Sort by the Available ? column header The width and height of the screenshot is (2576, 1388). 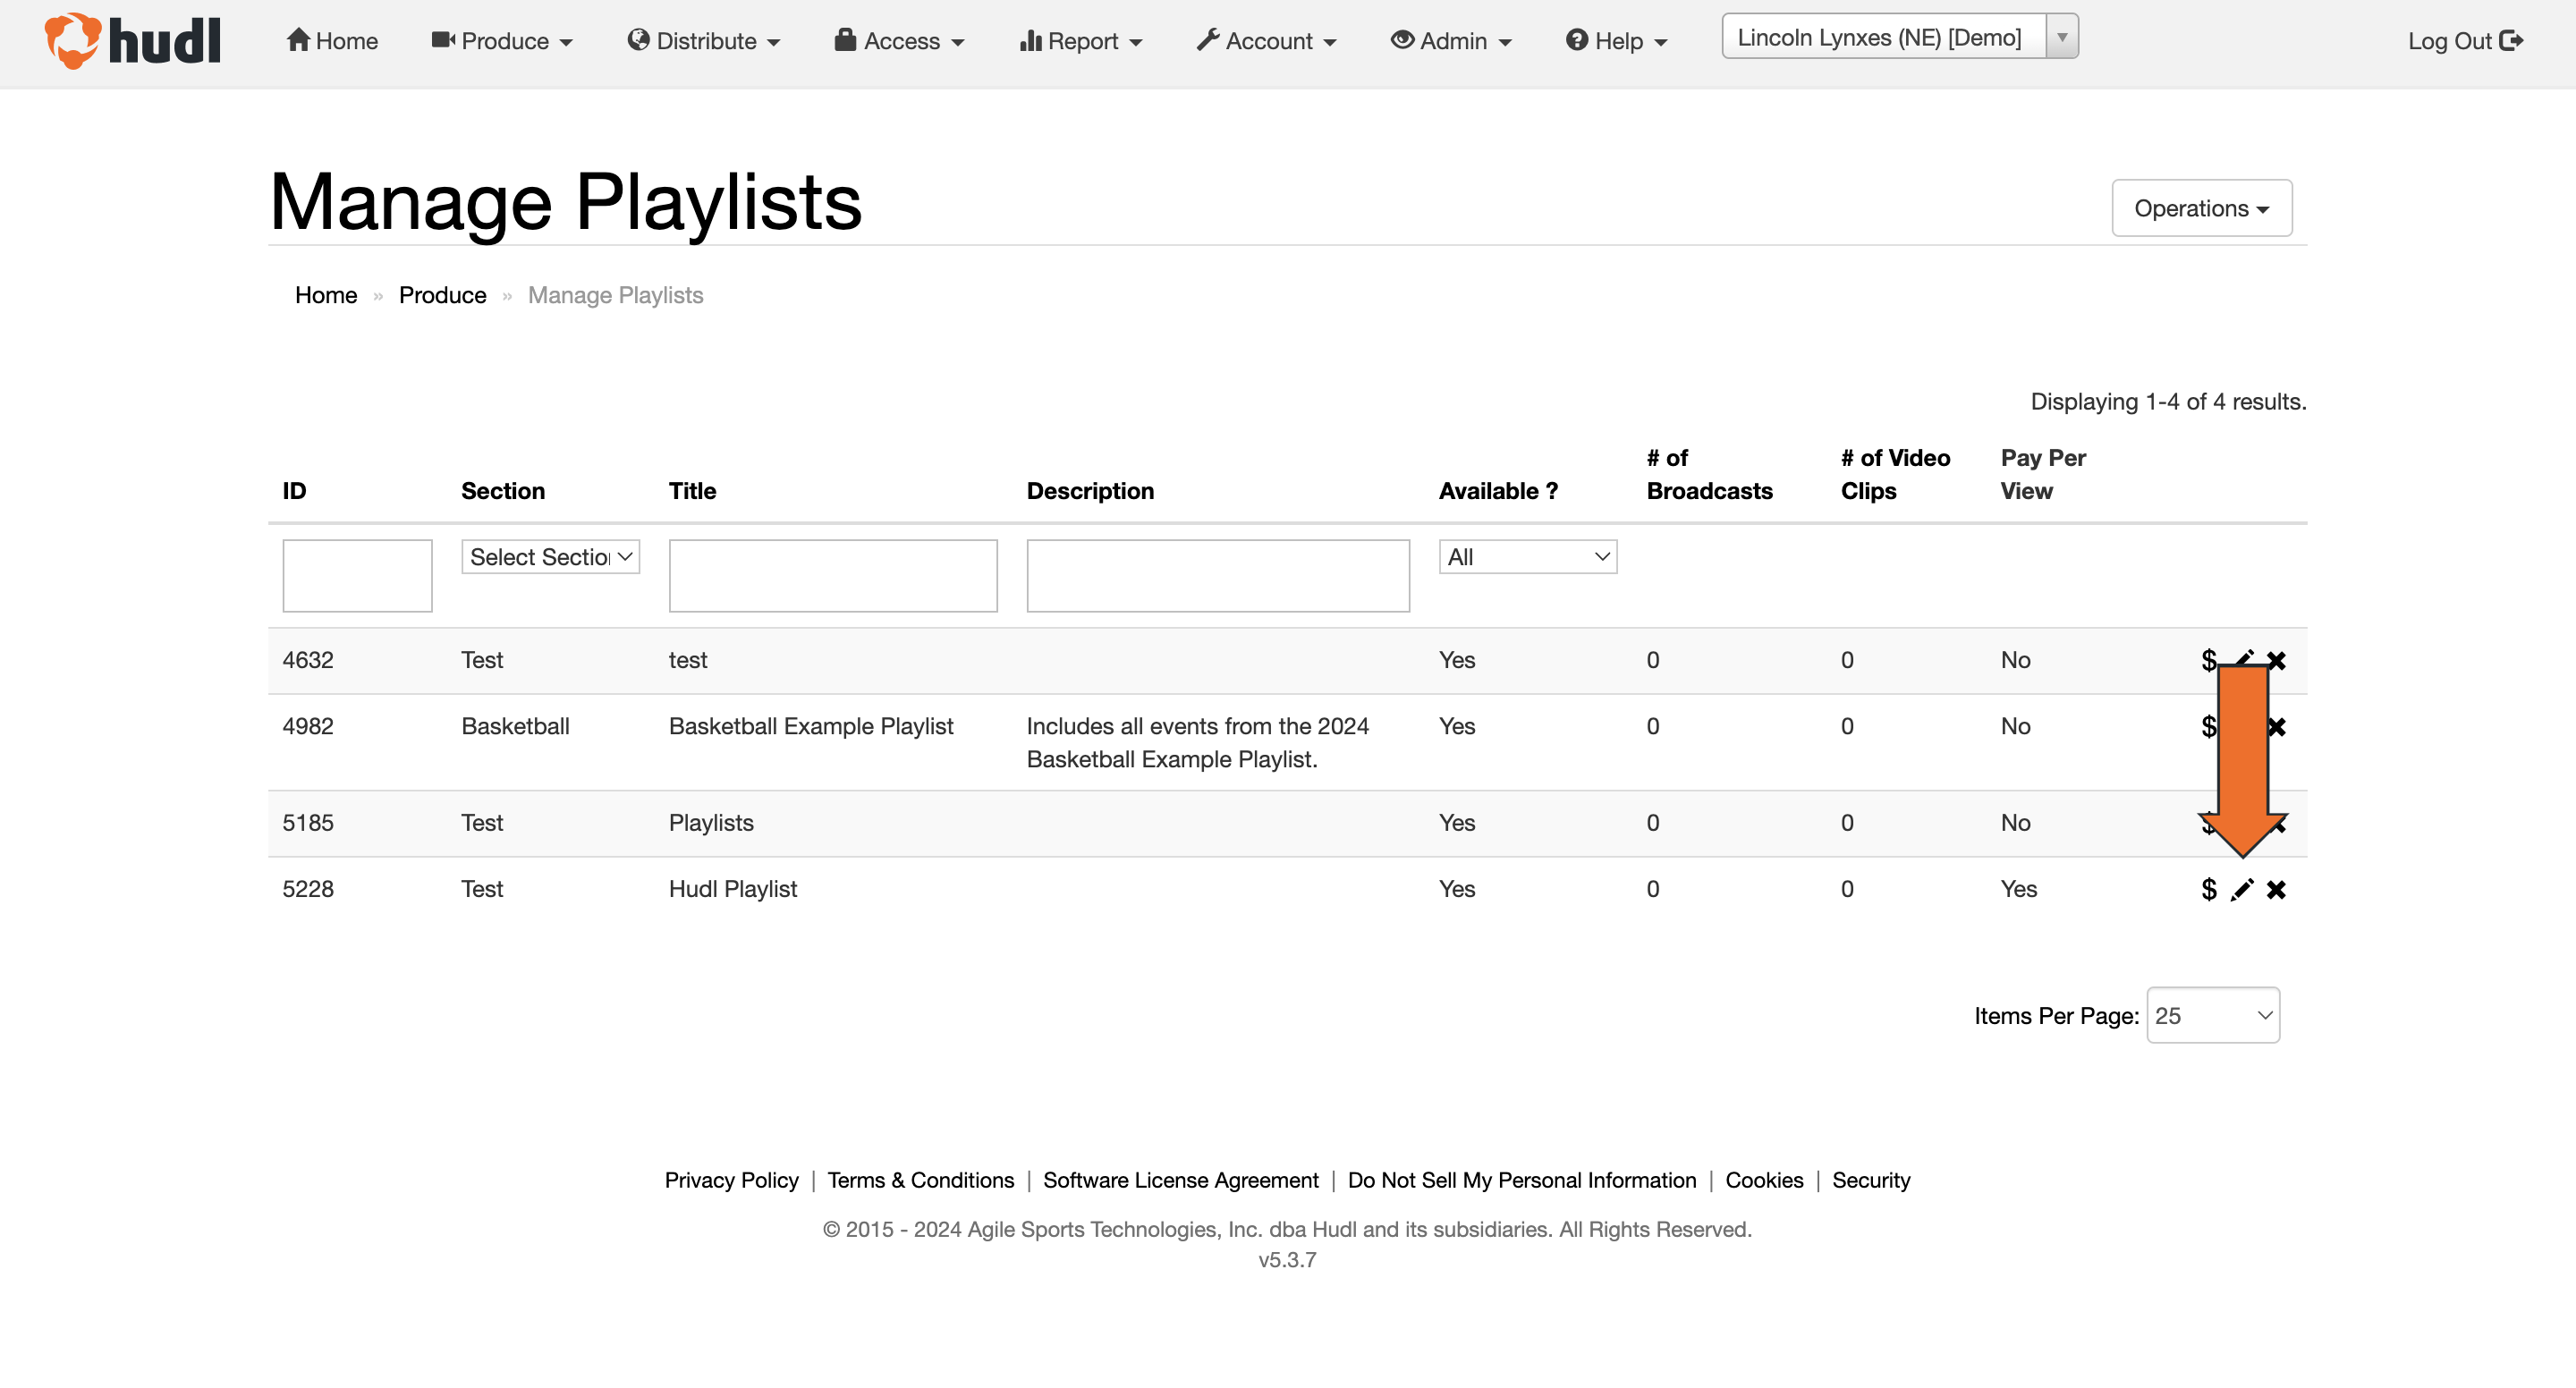coord(1498,491)
